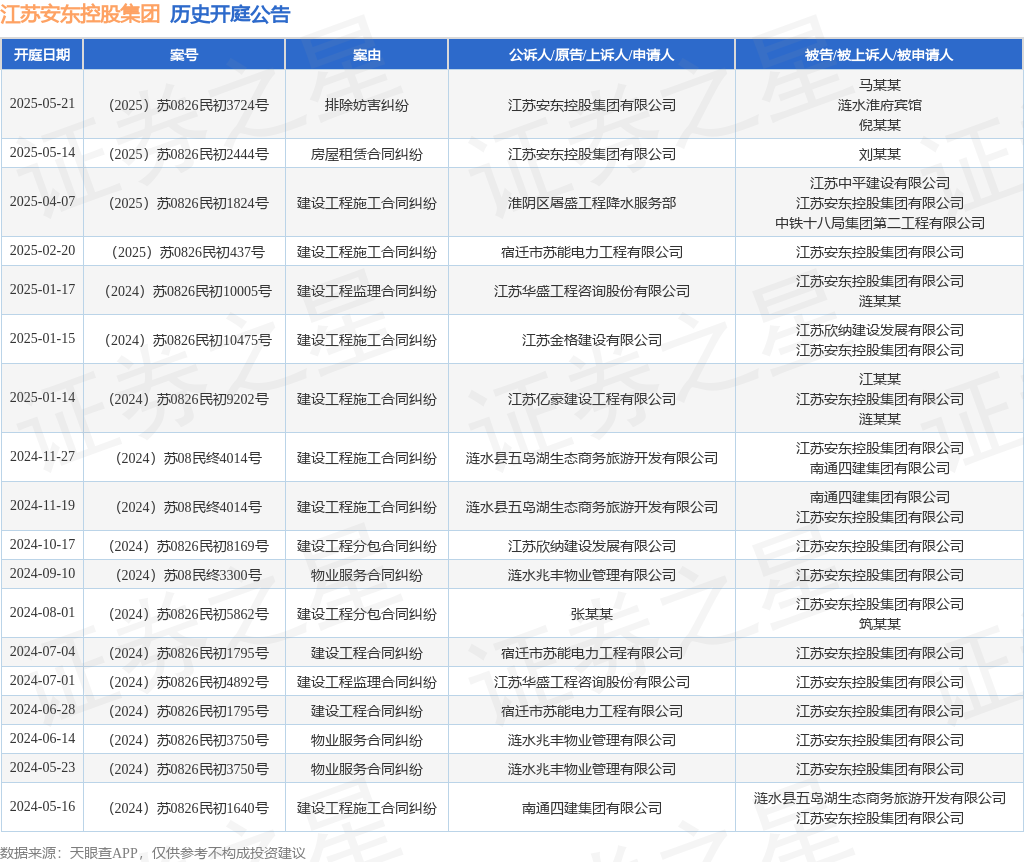Click defendant 中铁十八局集团第二工程有限公司
The image size is (1024, 862).
[880, 223]
